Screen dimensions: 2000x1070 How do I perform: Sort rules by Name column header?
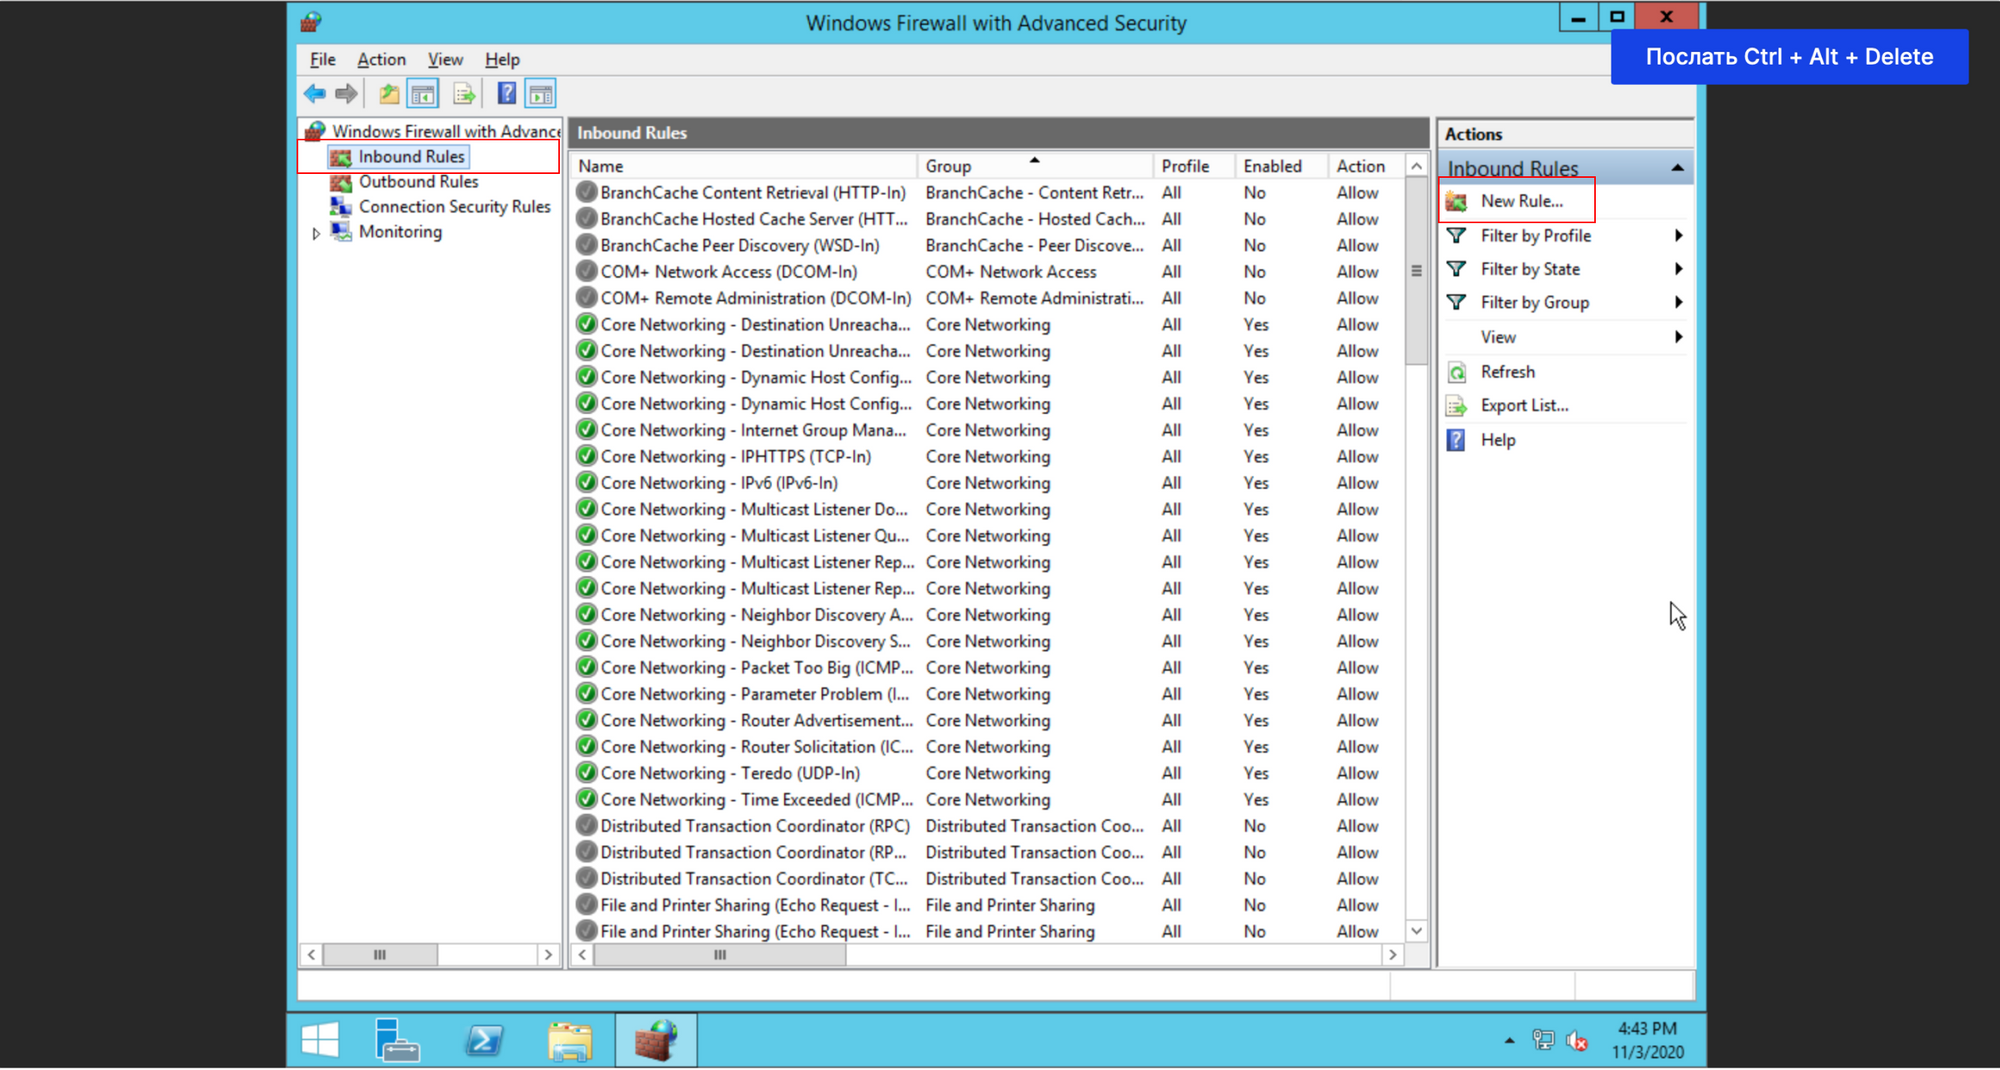[743, 166]
